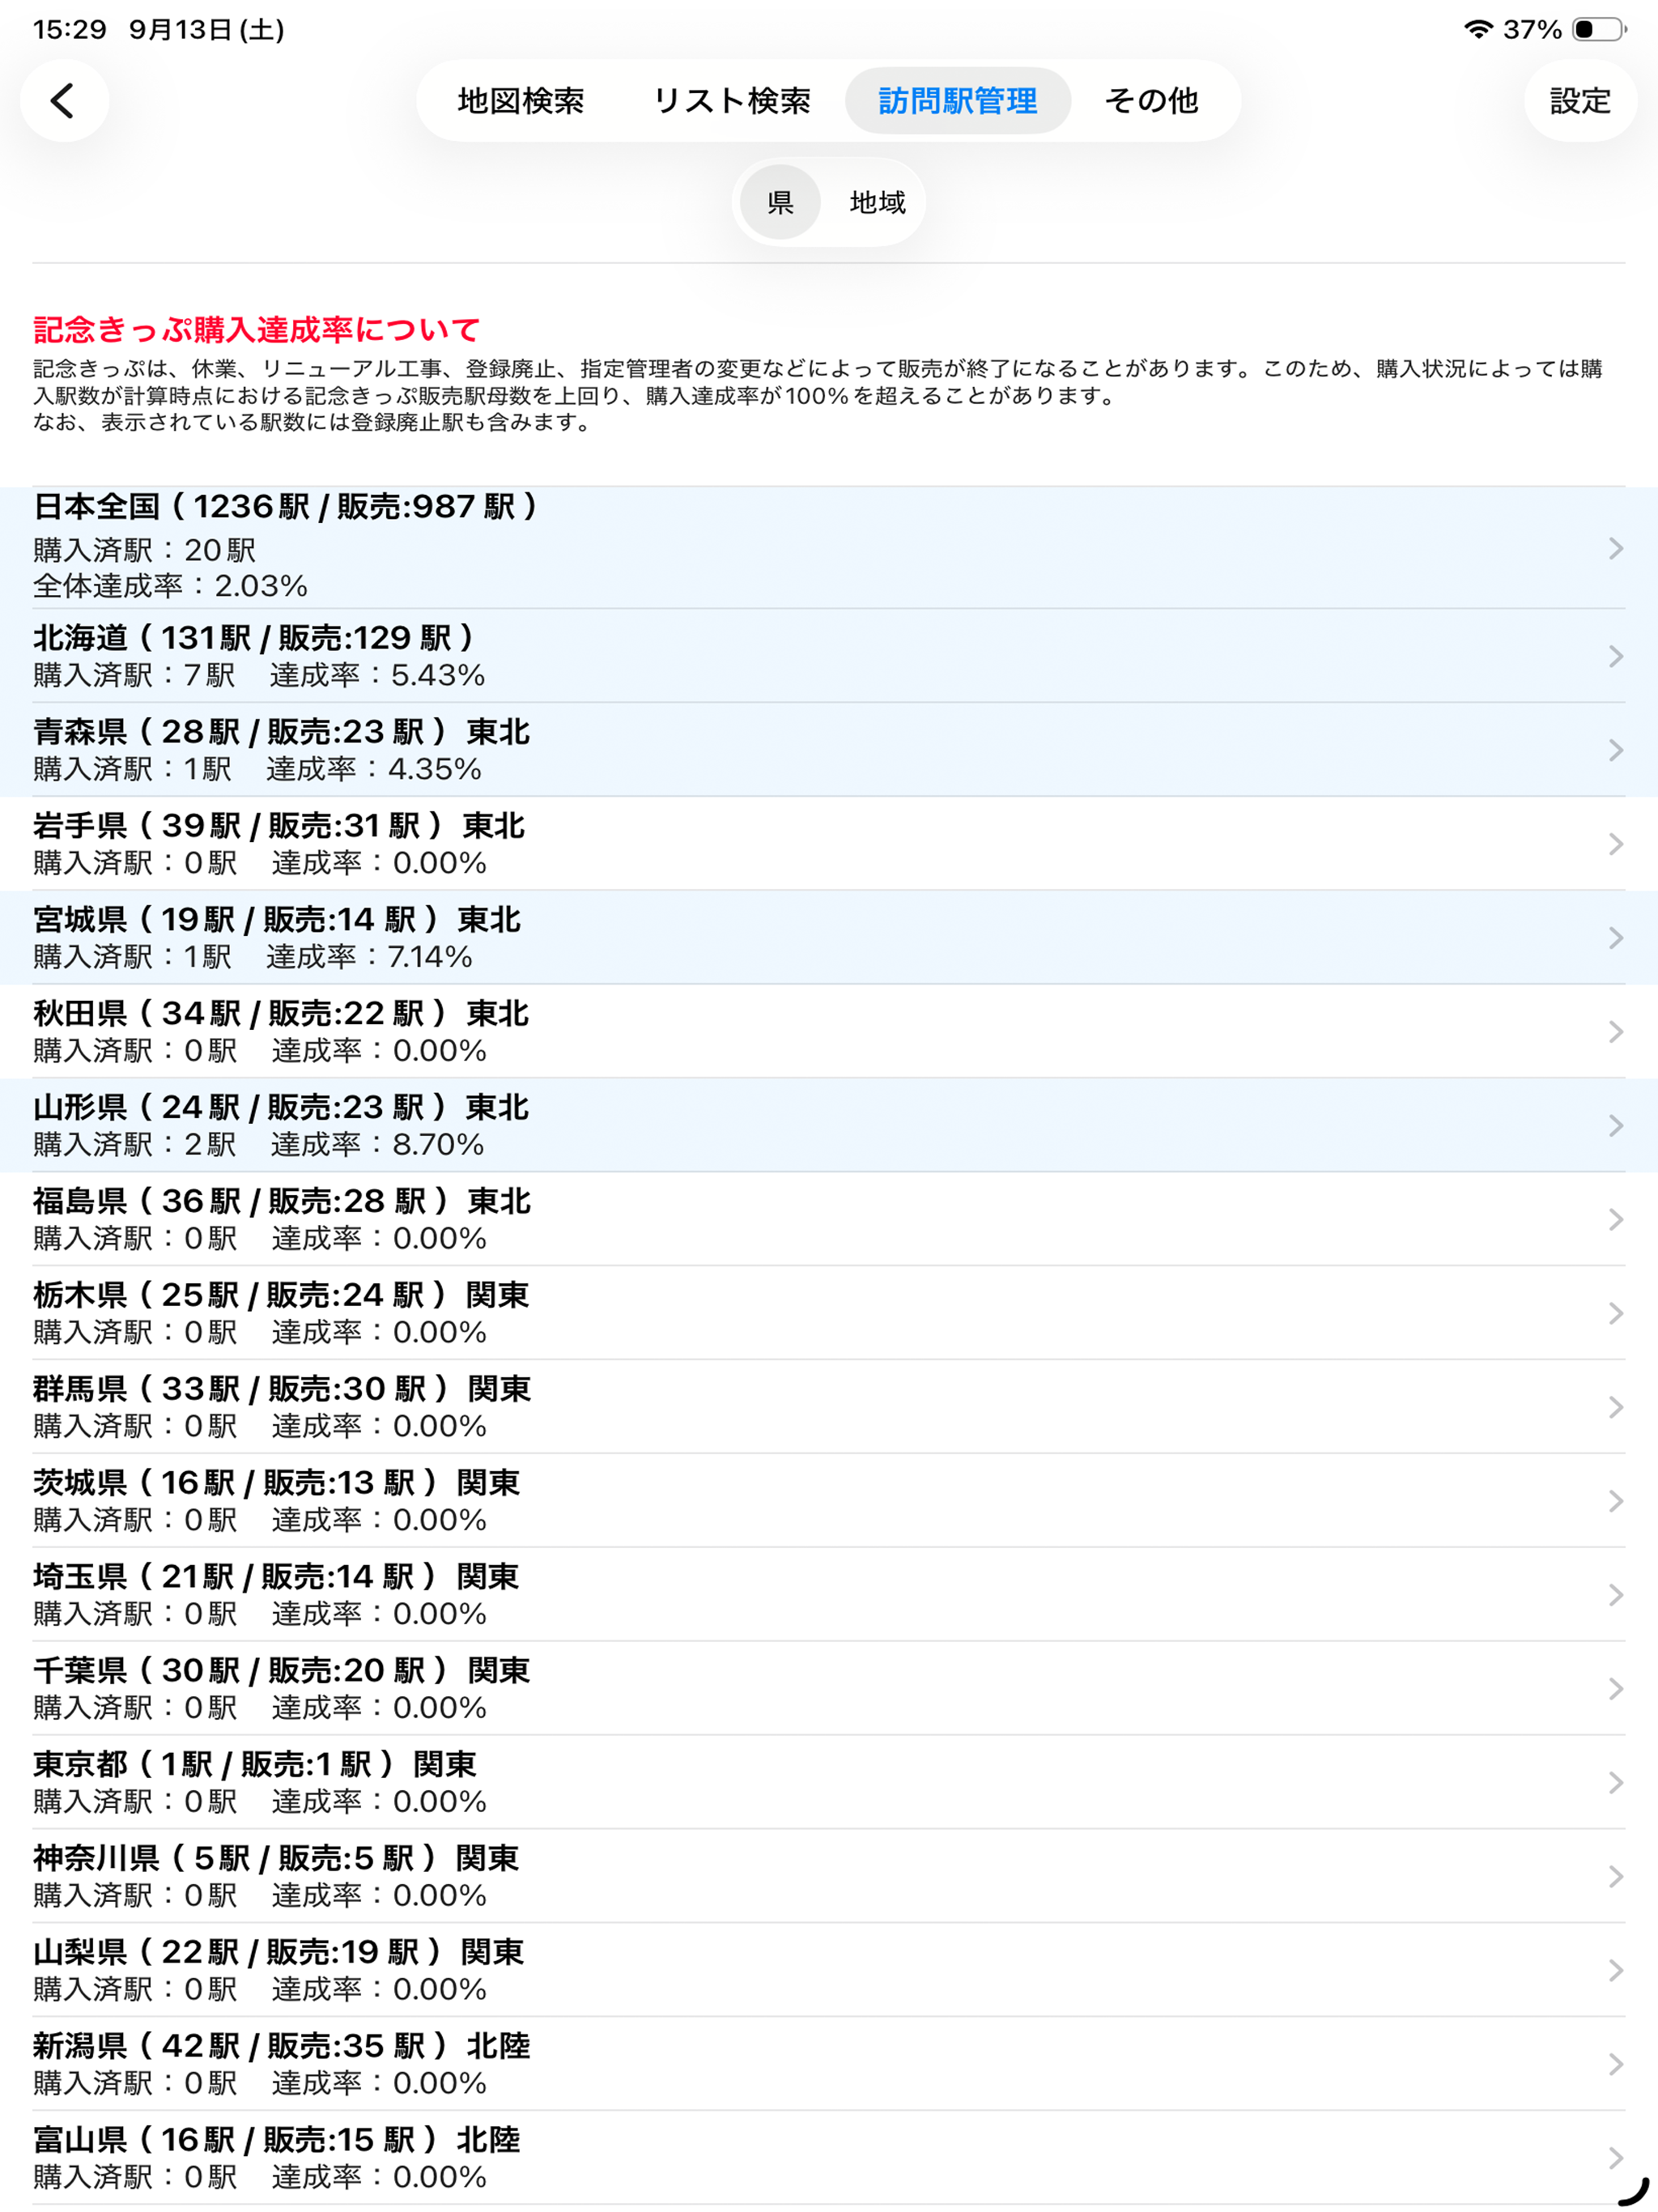Expand the 秋田県 row chevron
The height and width of the screenshot is (2212, 1658).
pos(1615,1032)
